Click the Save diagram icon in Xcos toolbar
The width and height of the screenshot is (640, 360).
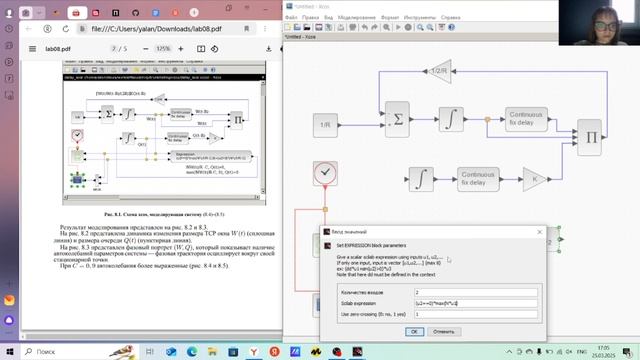319,27
